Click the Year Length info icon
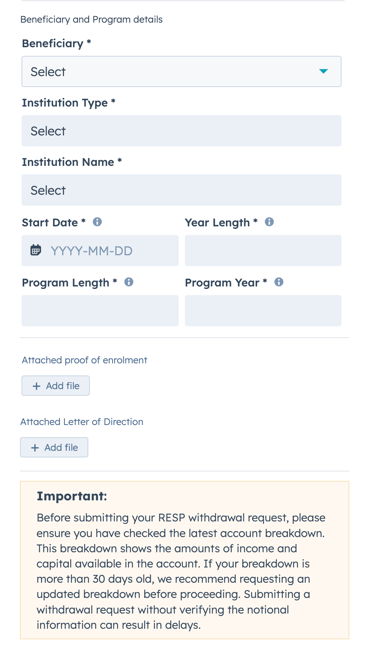Screen dimensions: 372x651 click(x=269, y=222)
